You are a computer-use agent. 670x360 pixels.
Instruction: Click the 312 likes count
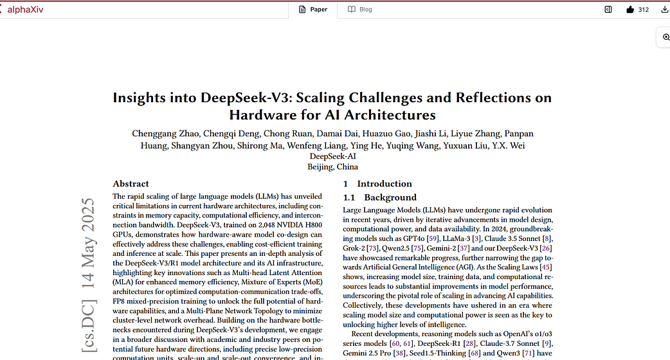[x=644, y=9]
